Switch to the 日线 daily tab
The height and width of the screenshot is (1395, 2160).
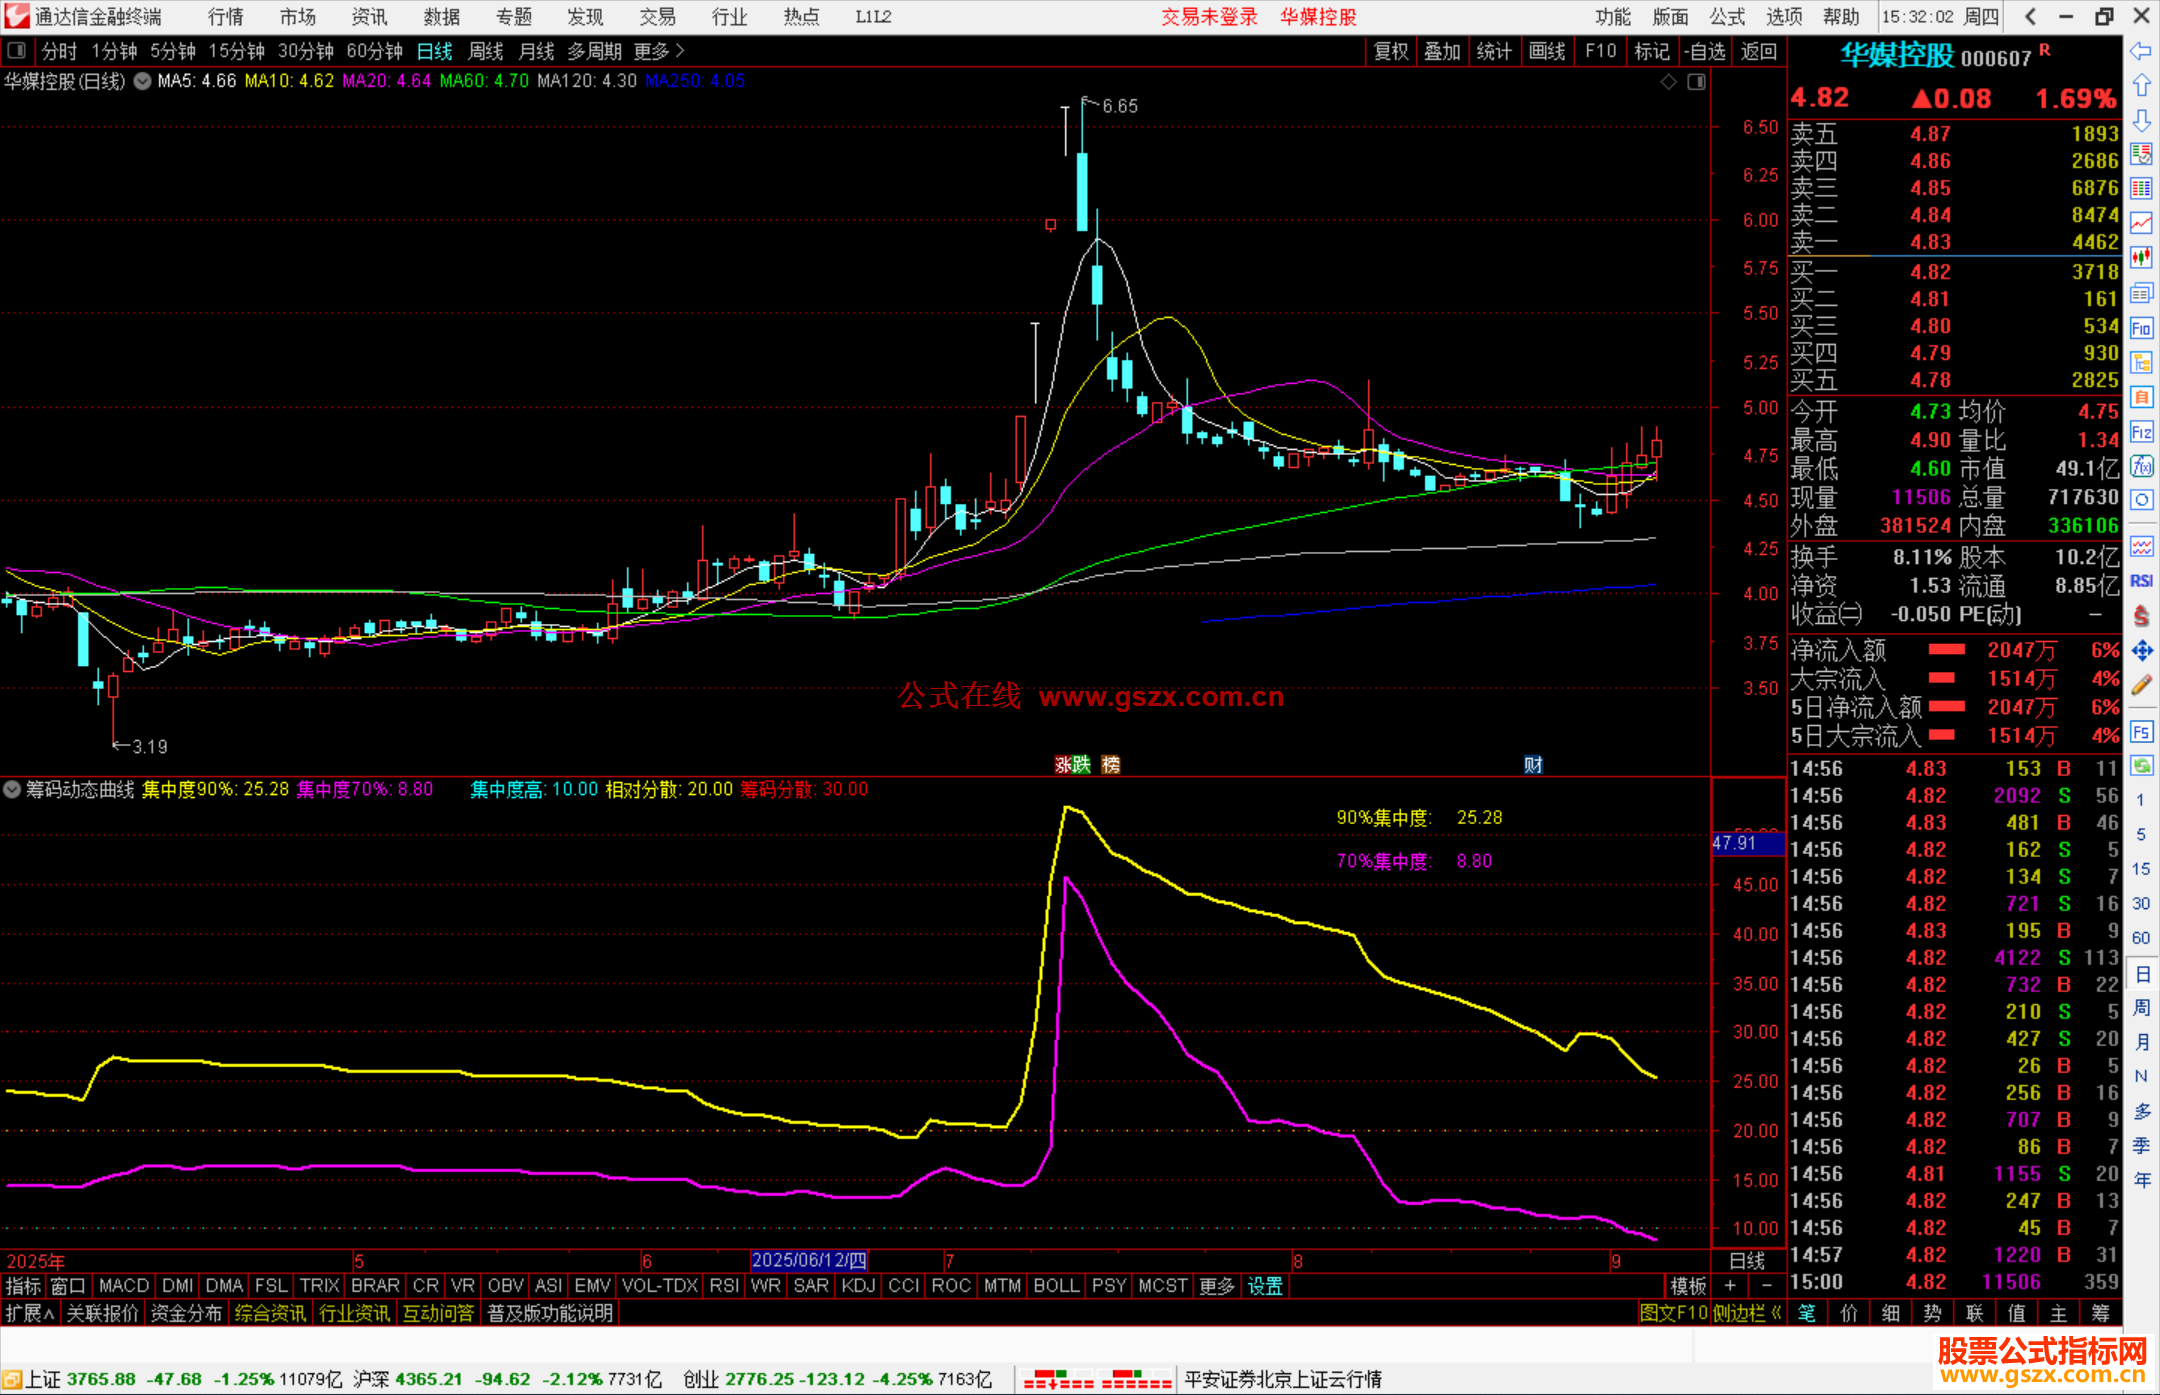(x=435, y=51)
